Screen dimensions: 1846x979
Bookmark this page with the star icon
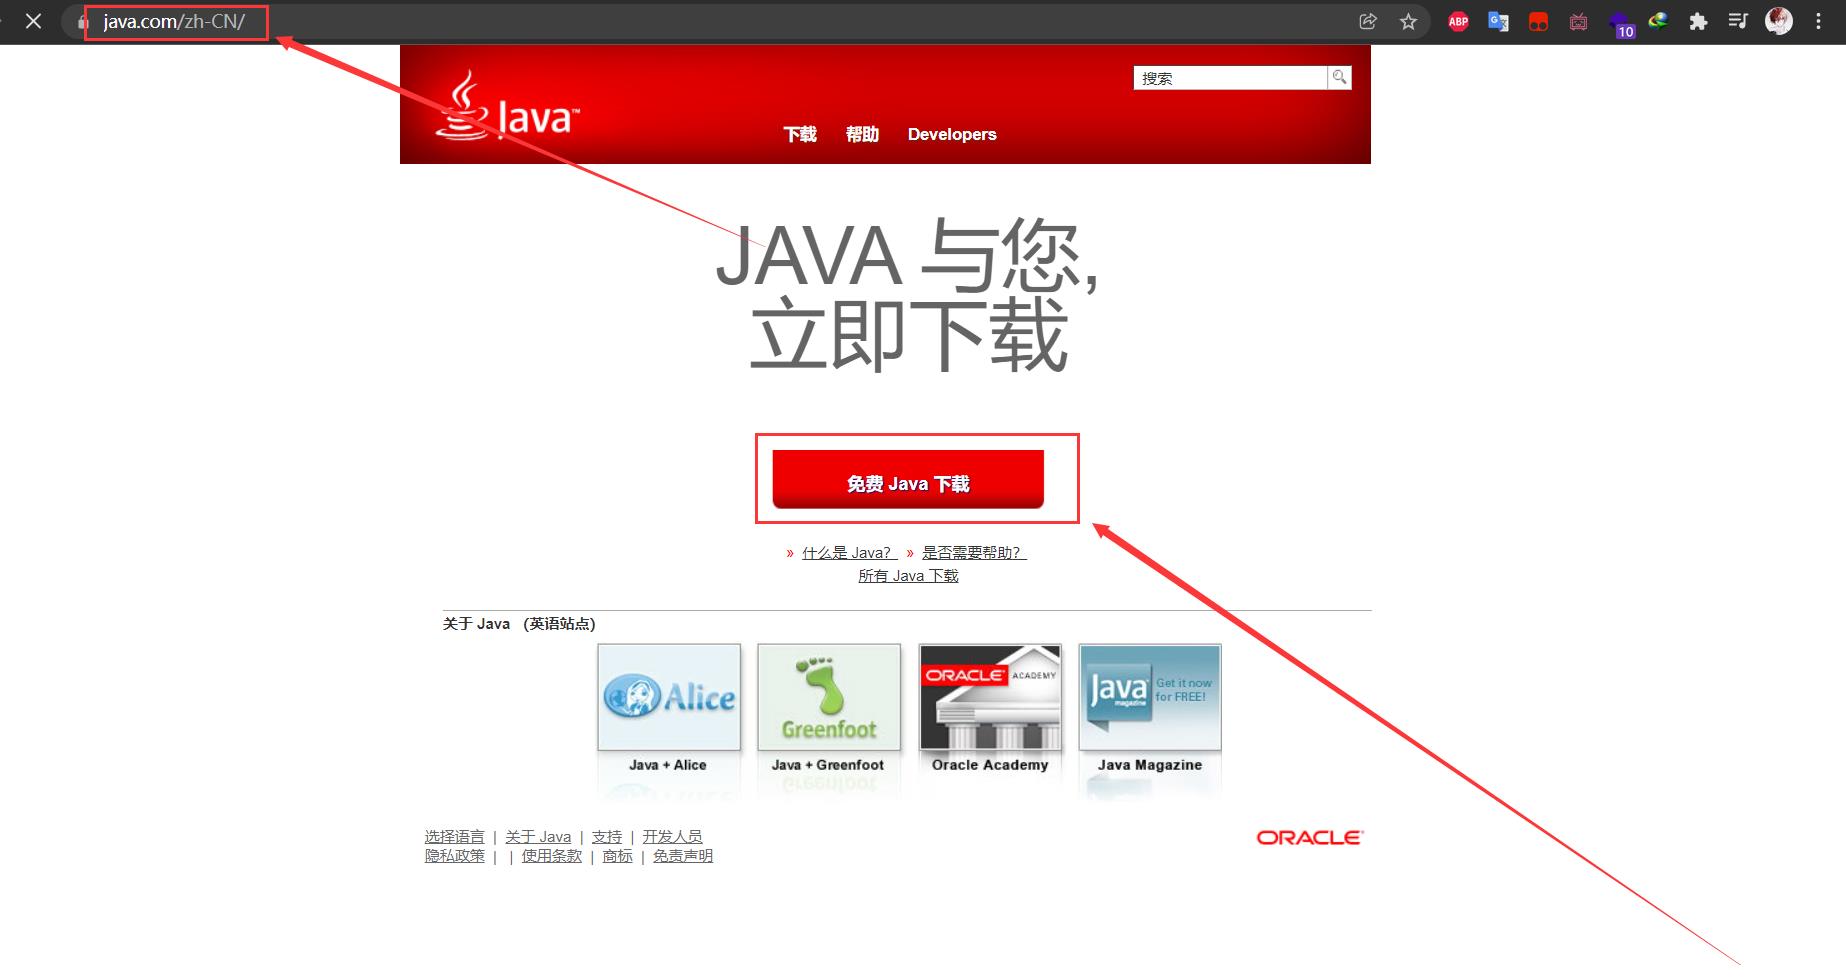pos(1408,21)
